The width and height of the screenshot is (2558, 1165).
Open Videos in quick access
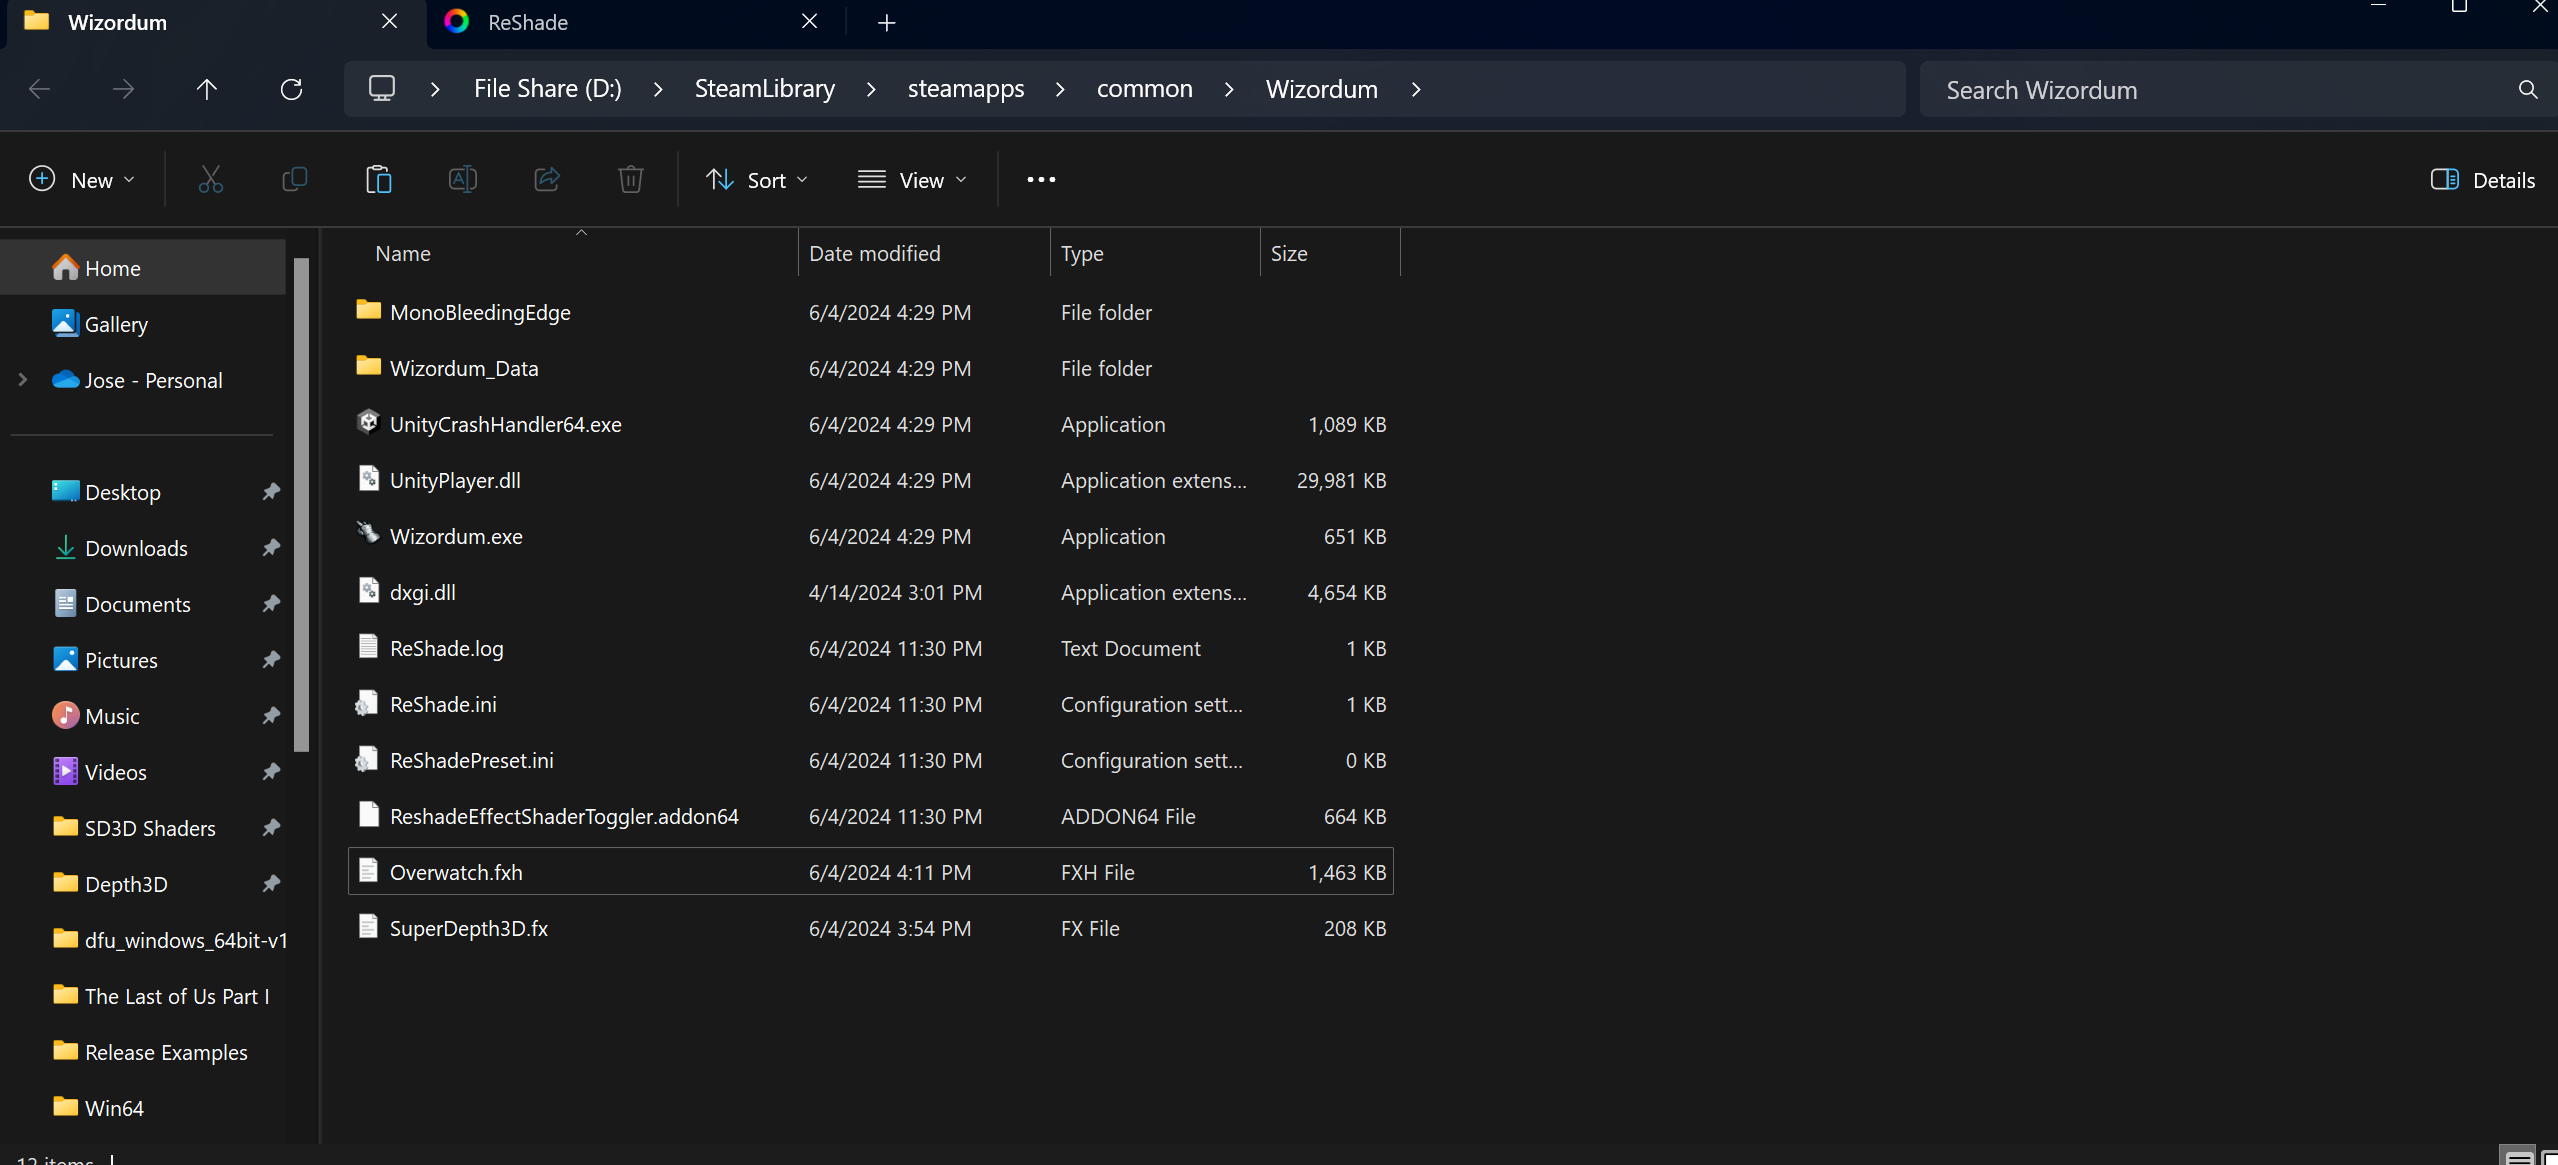[143, 772]
